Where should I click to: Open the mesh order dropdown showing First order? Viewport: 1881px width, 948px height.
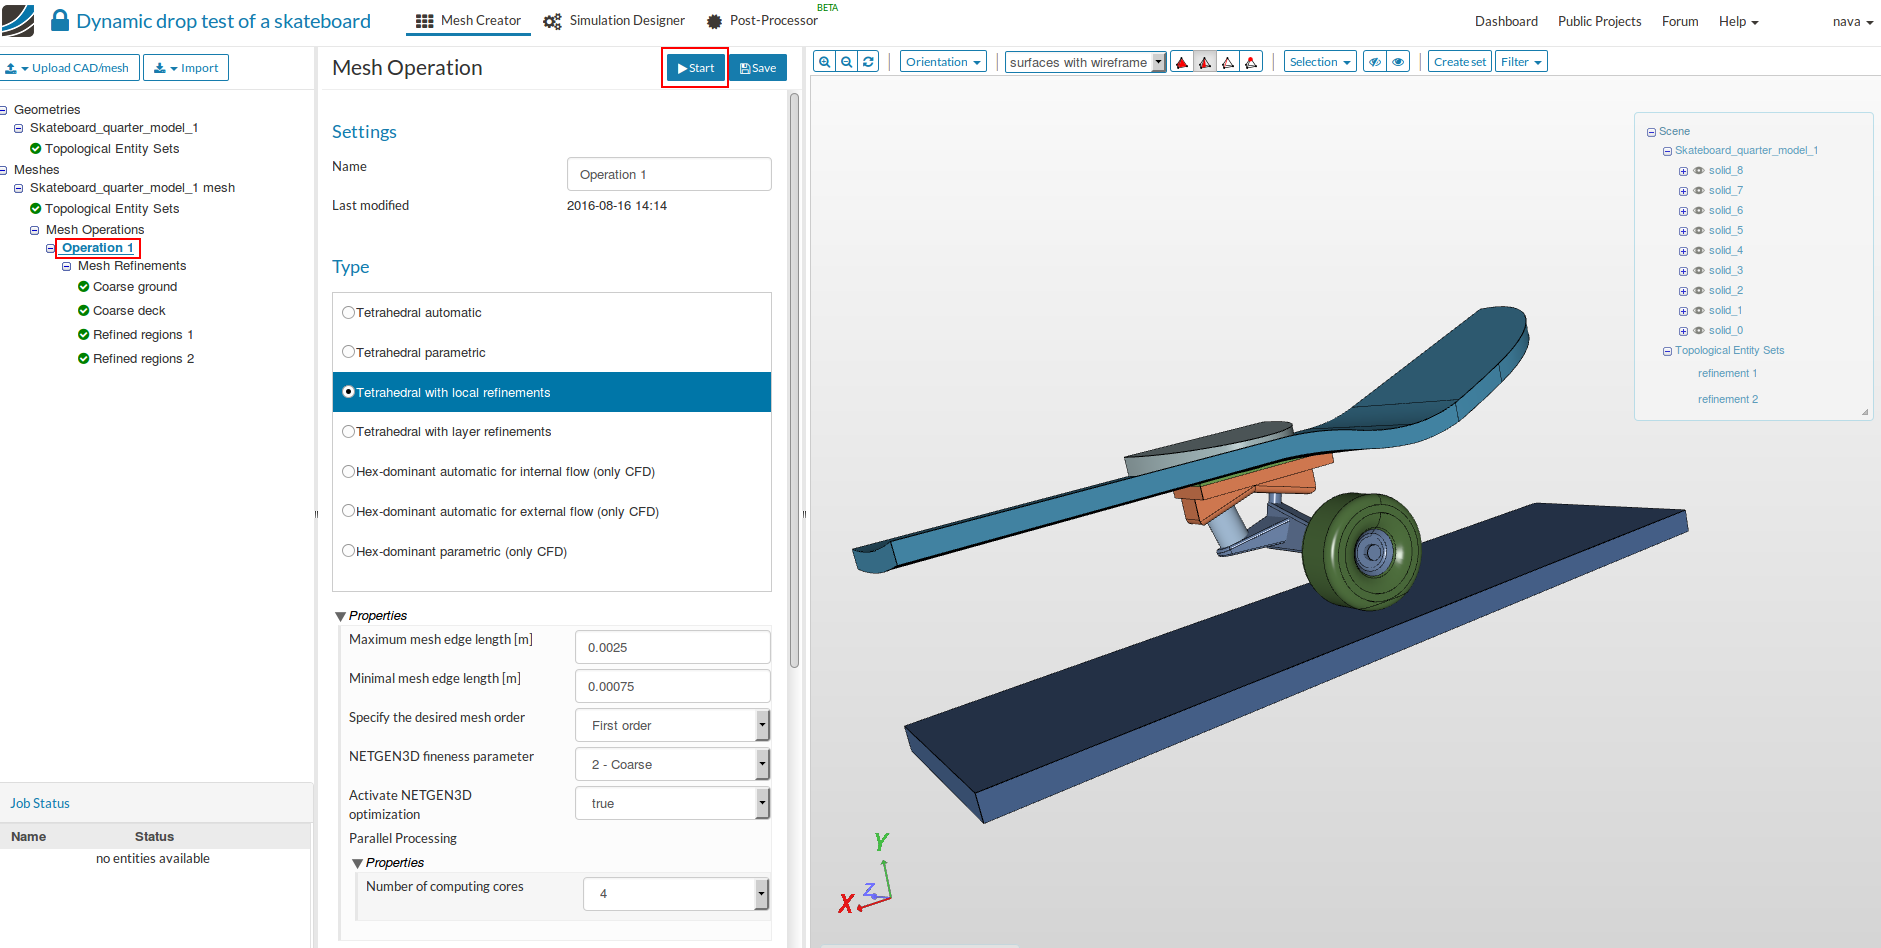click(672, 725)
